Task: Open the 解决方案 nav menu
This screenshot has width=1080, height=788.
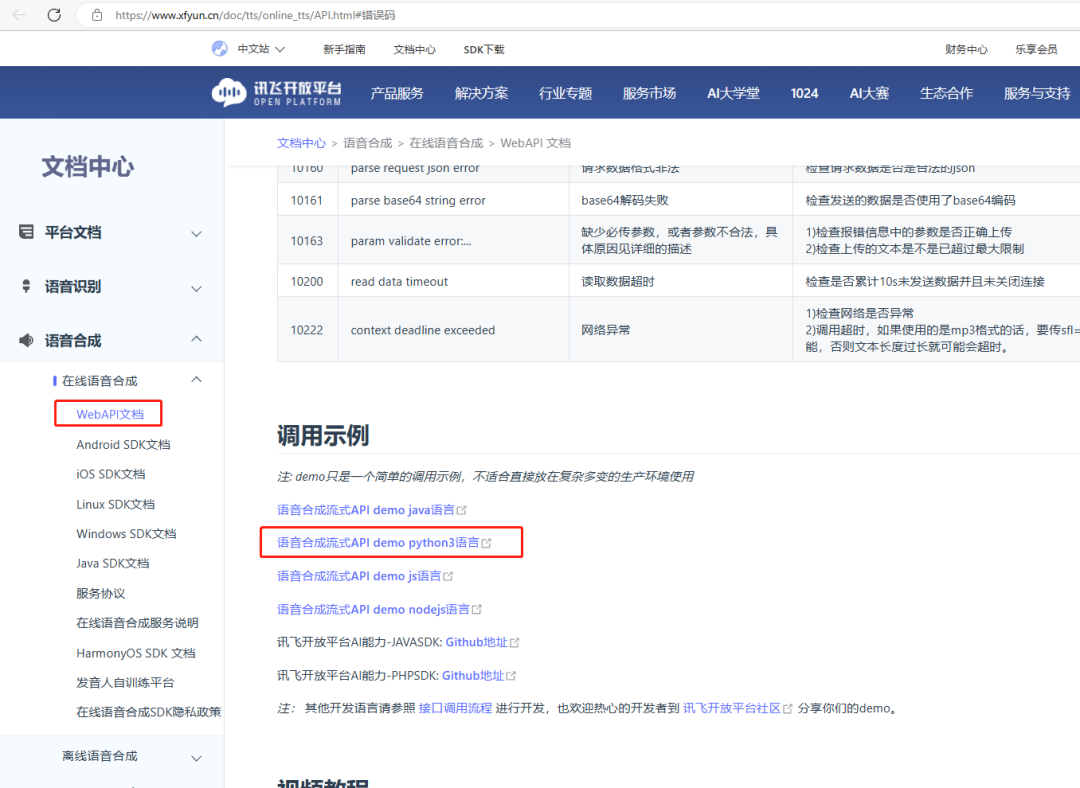Action: tap(481, 93)
